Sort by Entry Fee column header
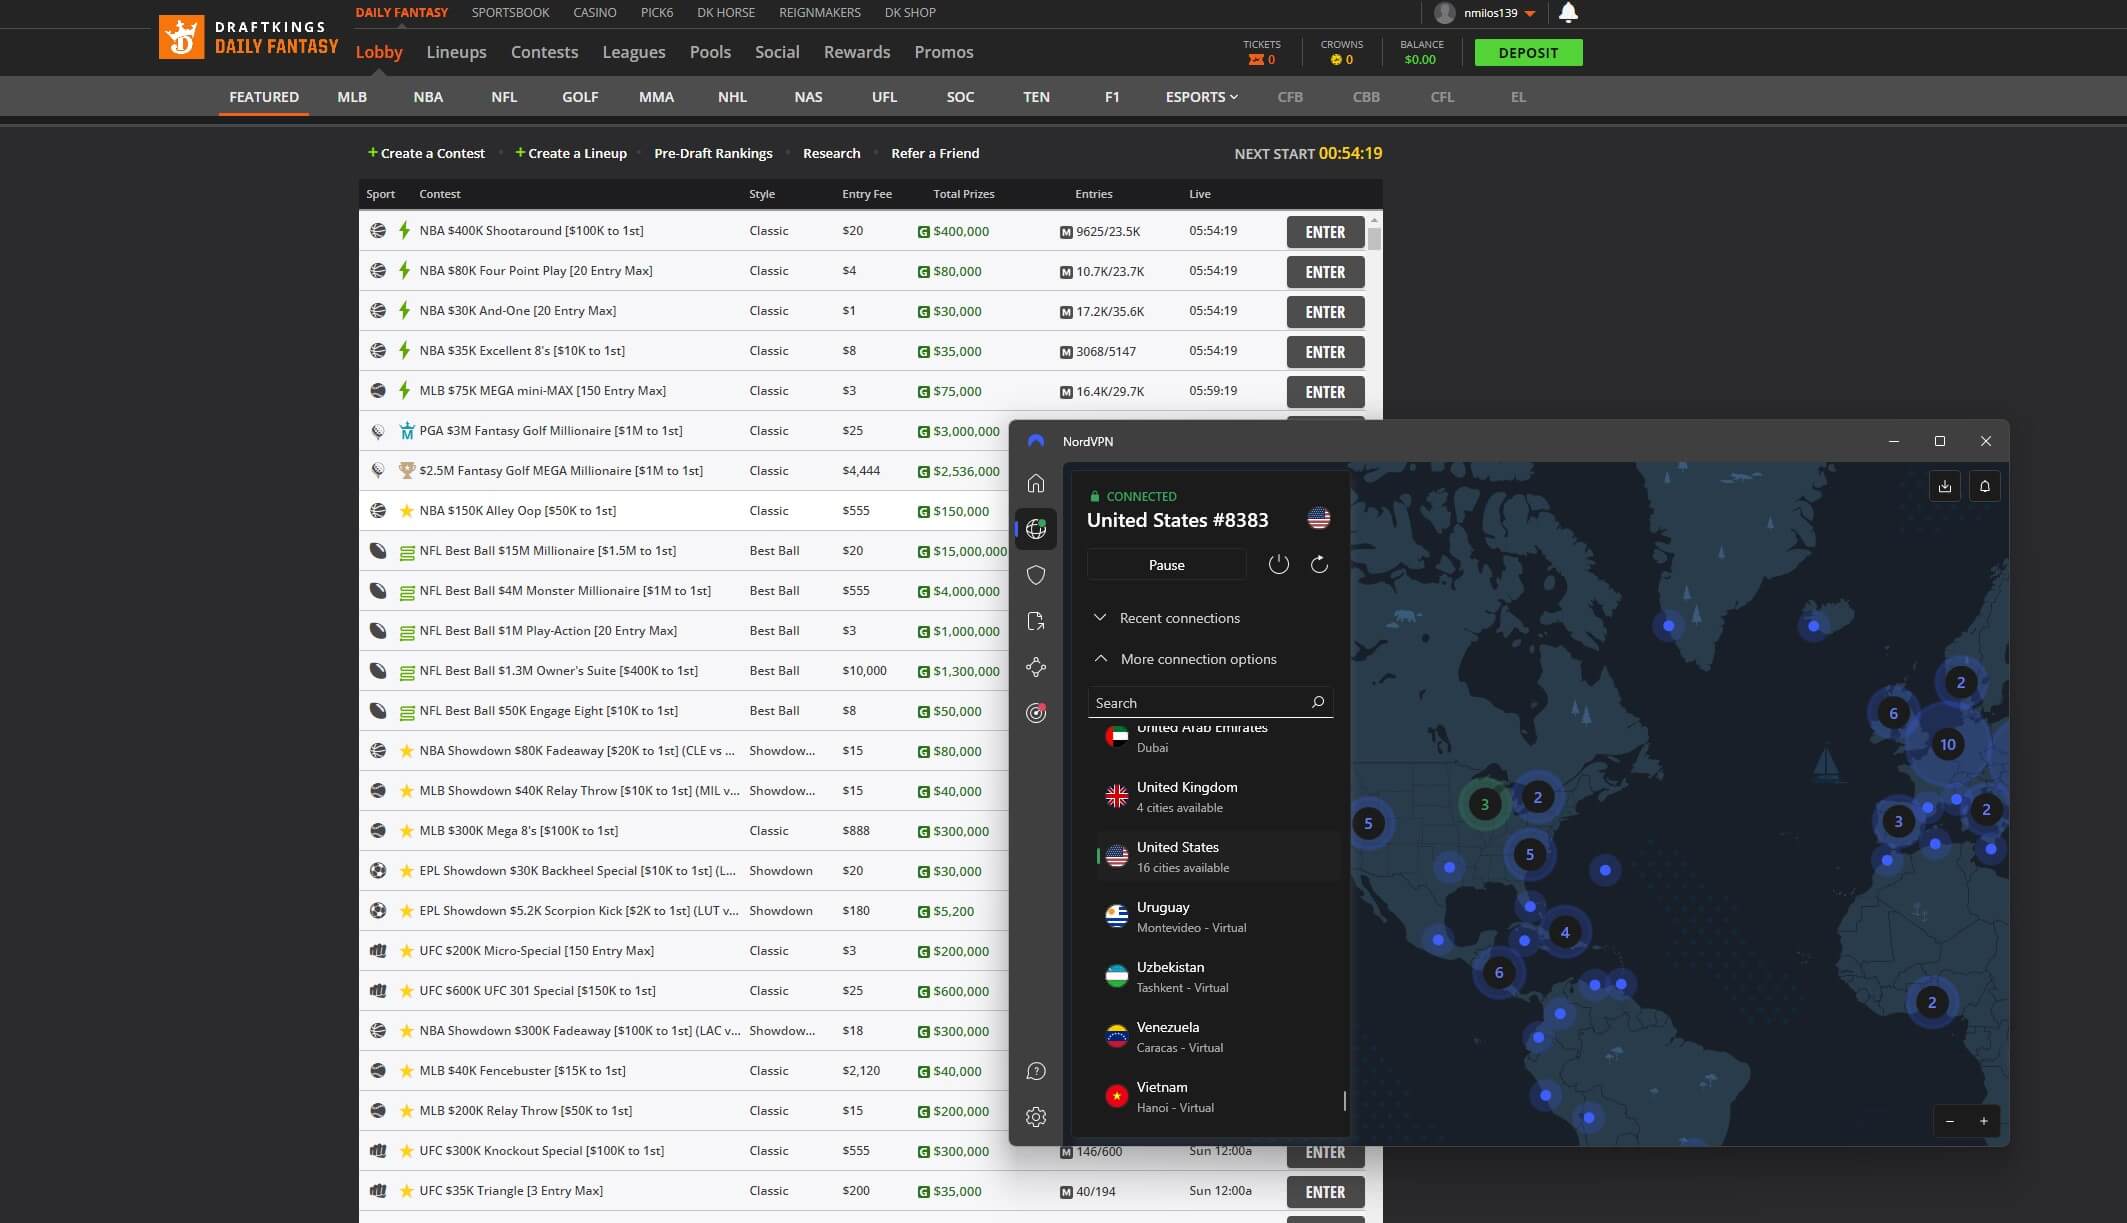The height and width of the screenshot is (1223, 2127). click(x=866, y=194)
